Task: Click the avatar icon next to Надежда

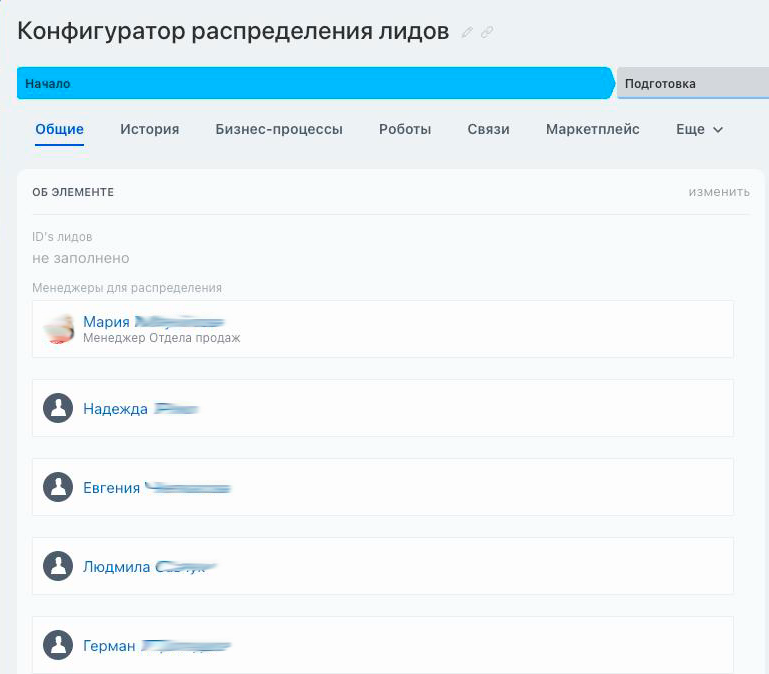Action: (58, 408)
